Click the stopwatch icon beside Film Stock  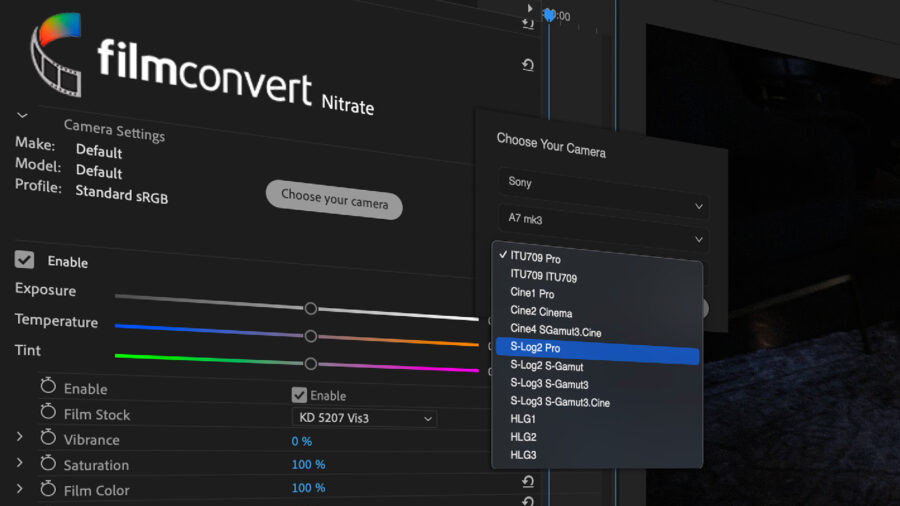pos(48,413)
